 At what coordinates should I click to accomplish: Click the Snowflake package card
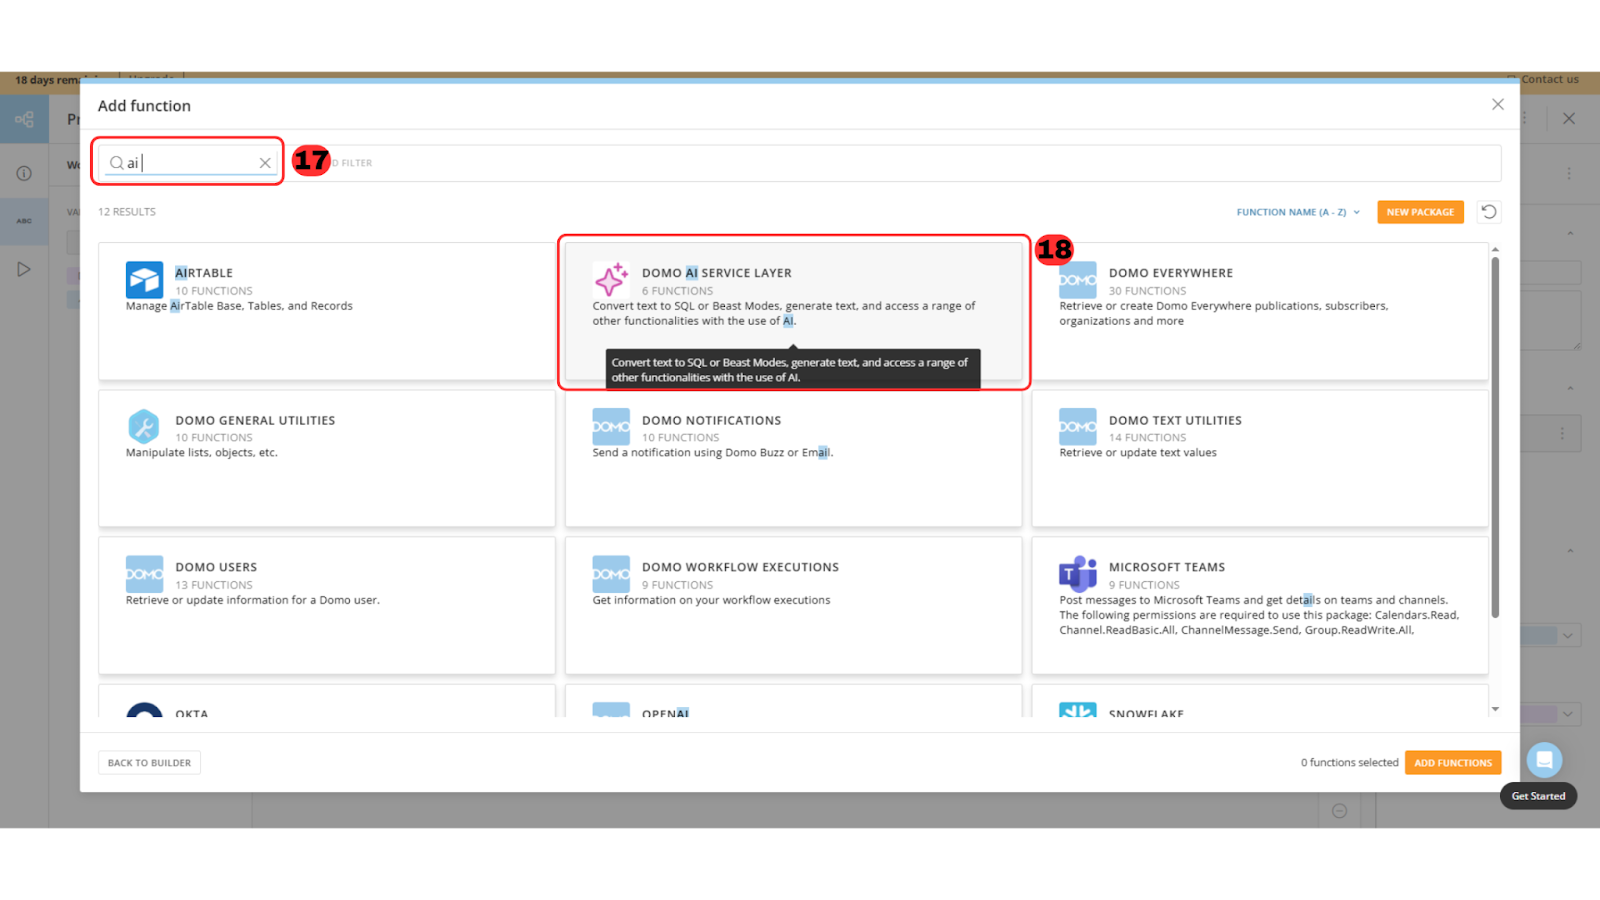pyautogui.click(x=1260, y=701)
